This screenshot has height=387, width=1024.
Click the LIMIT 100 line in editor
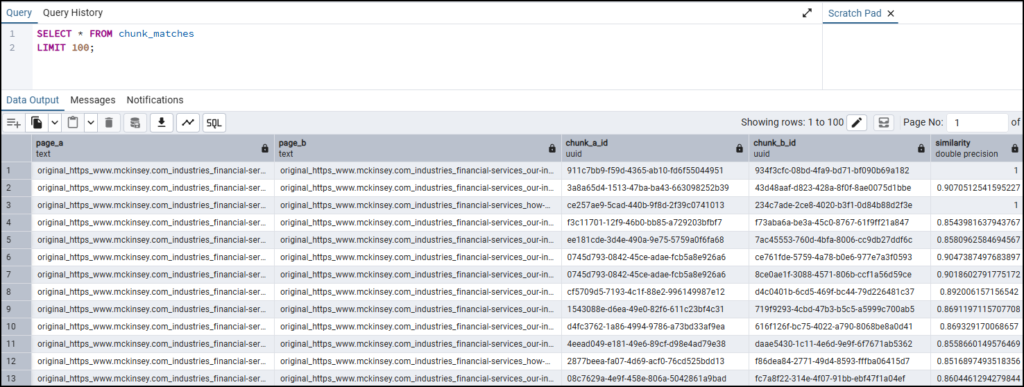coord(65,48)
